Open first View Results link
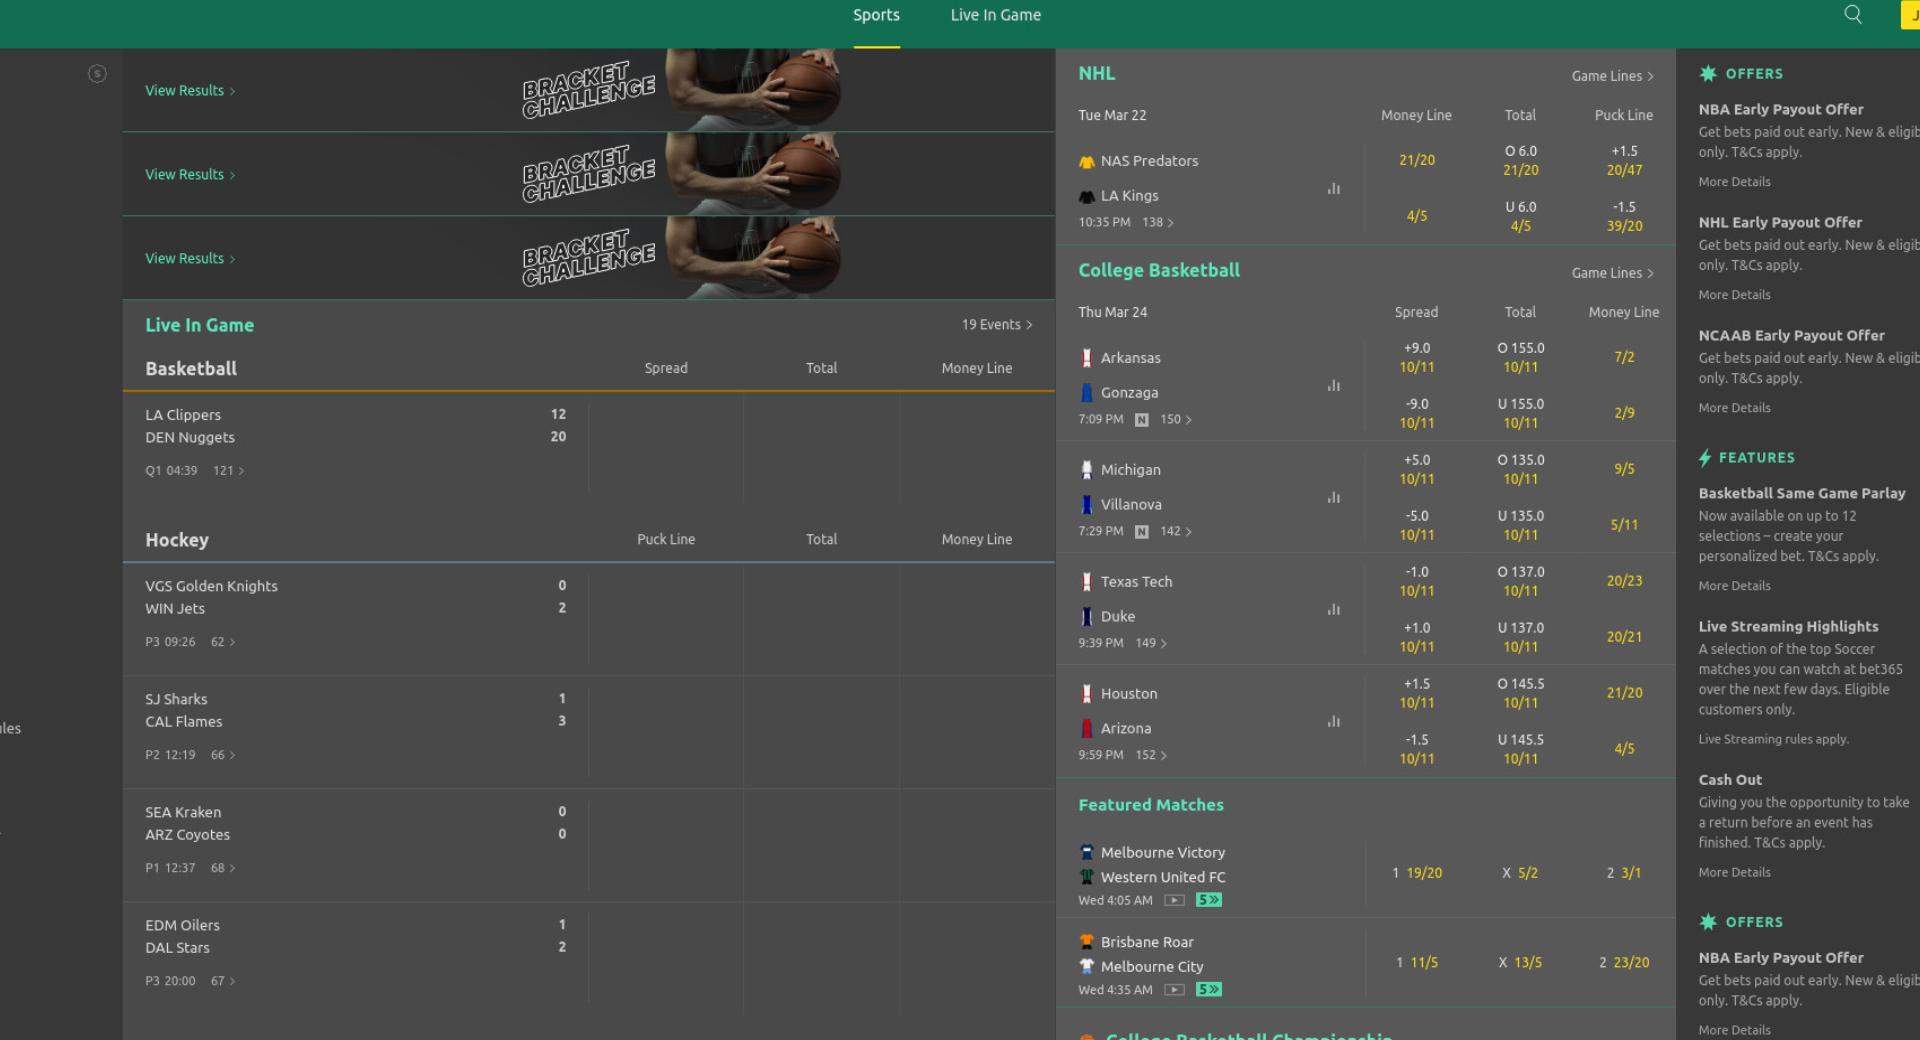Screen dimensions: 1920x1040 (x=190, y=91)
